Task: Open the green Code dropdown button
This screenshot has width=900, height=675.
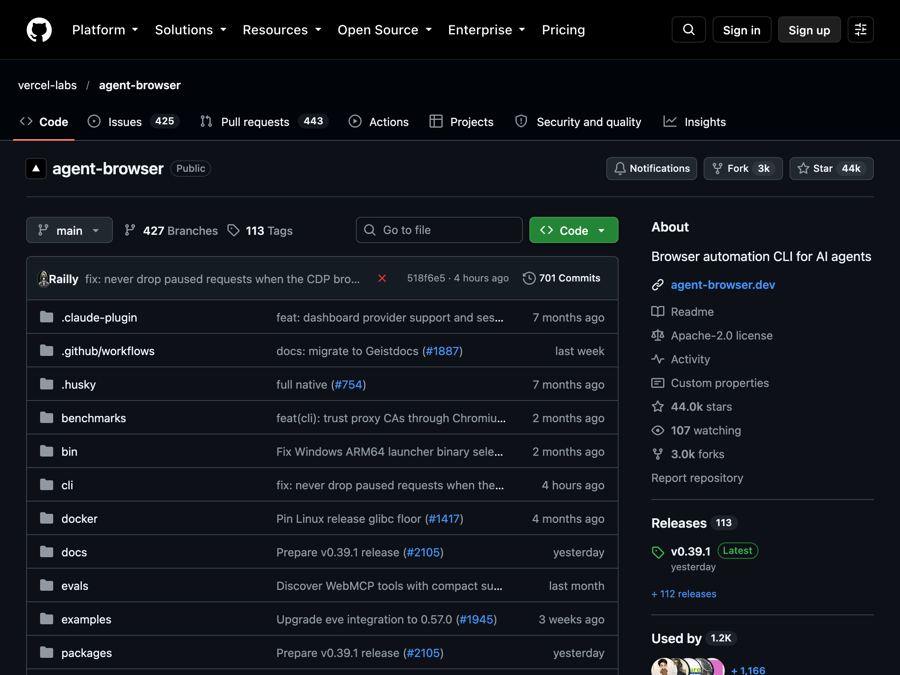Action: click(x=573, y=230)
